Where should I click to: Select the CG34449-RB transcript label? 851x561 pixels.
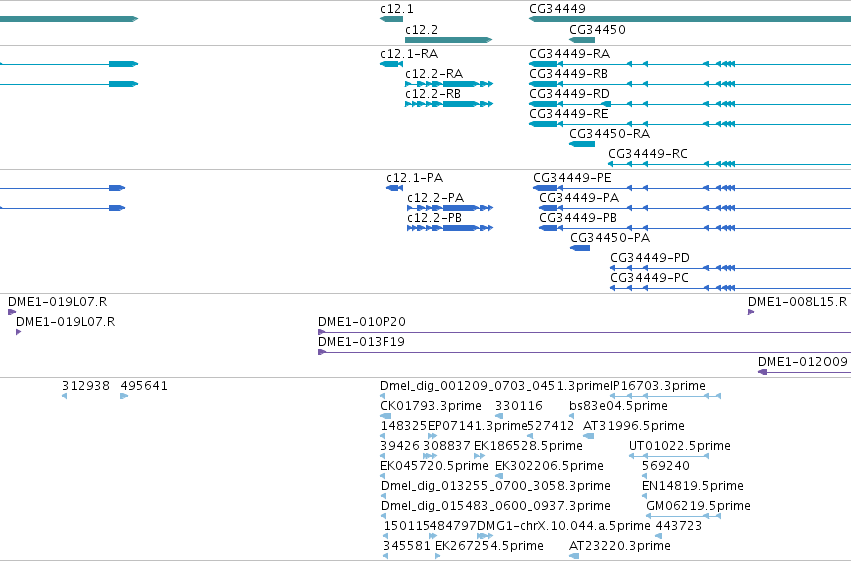[568, 74]
